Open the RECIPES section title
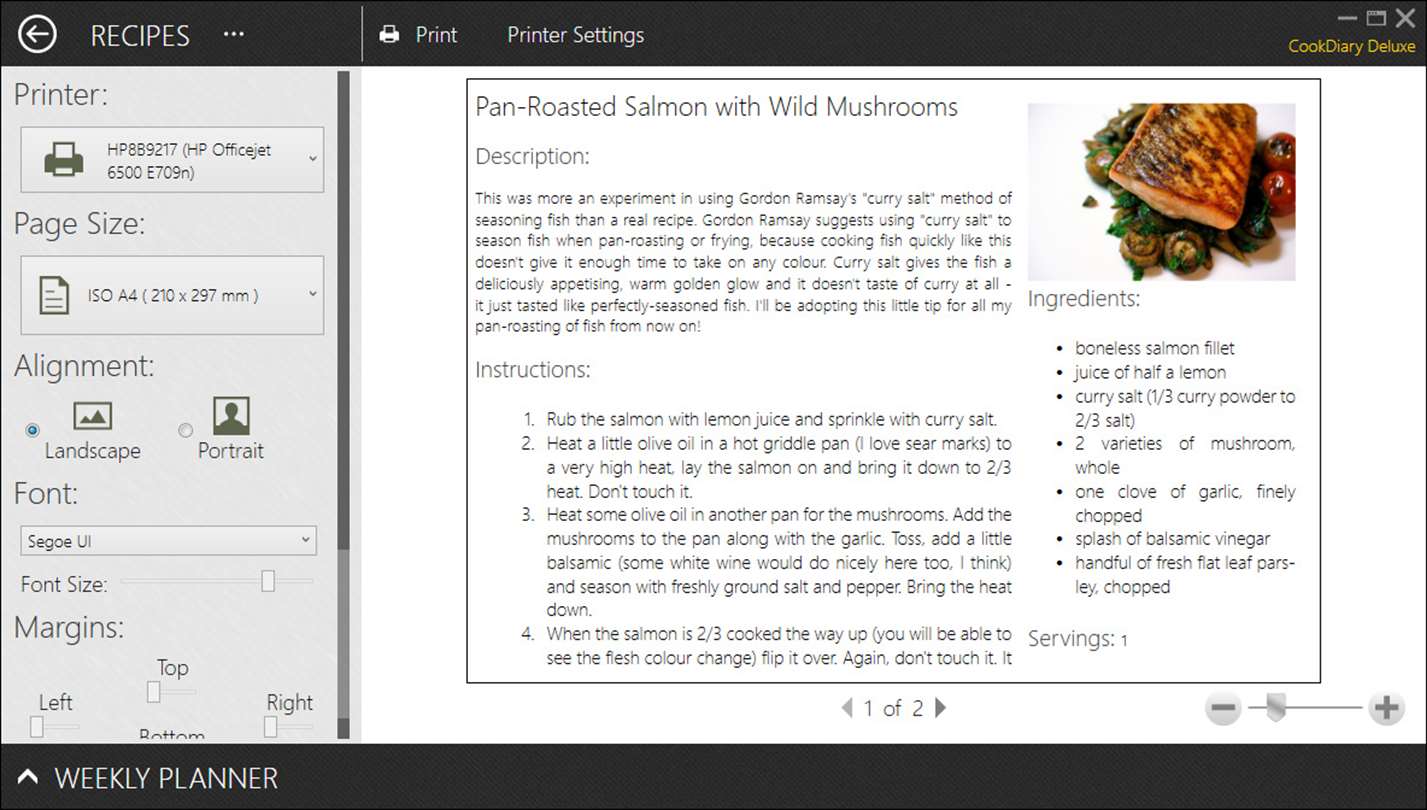 [x=140, y=36]
